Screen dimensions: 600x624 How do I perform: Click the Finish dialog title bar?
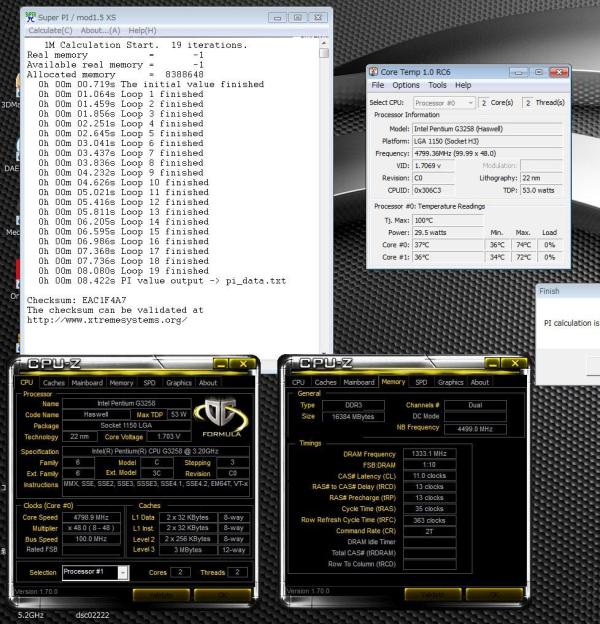pos(568,291)
